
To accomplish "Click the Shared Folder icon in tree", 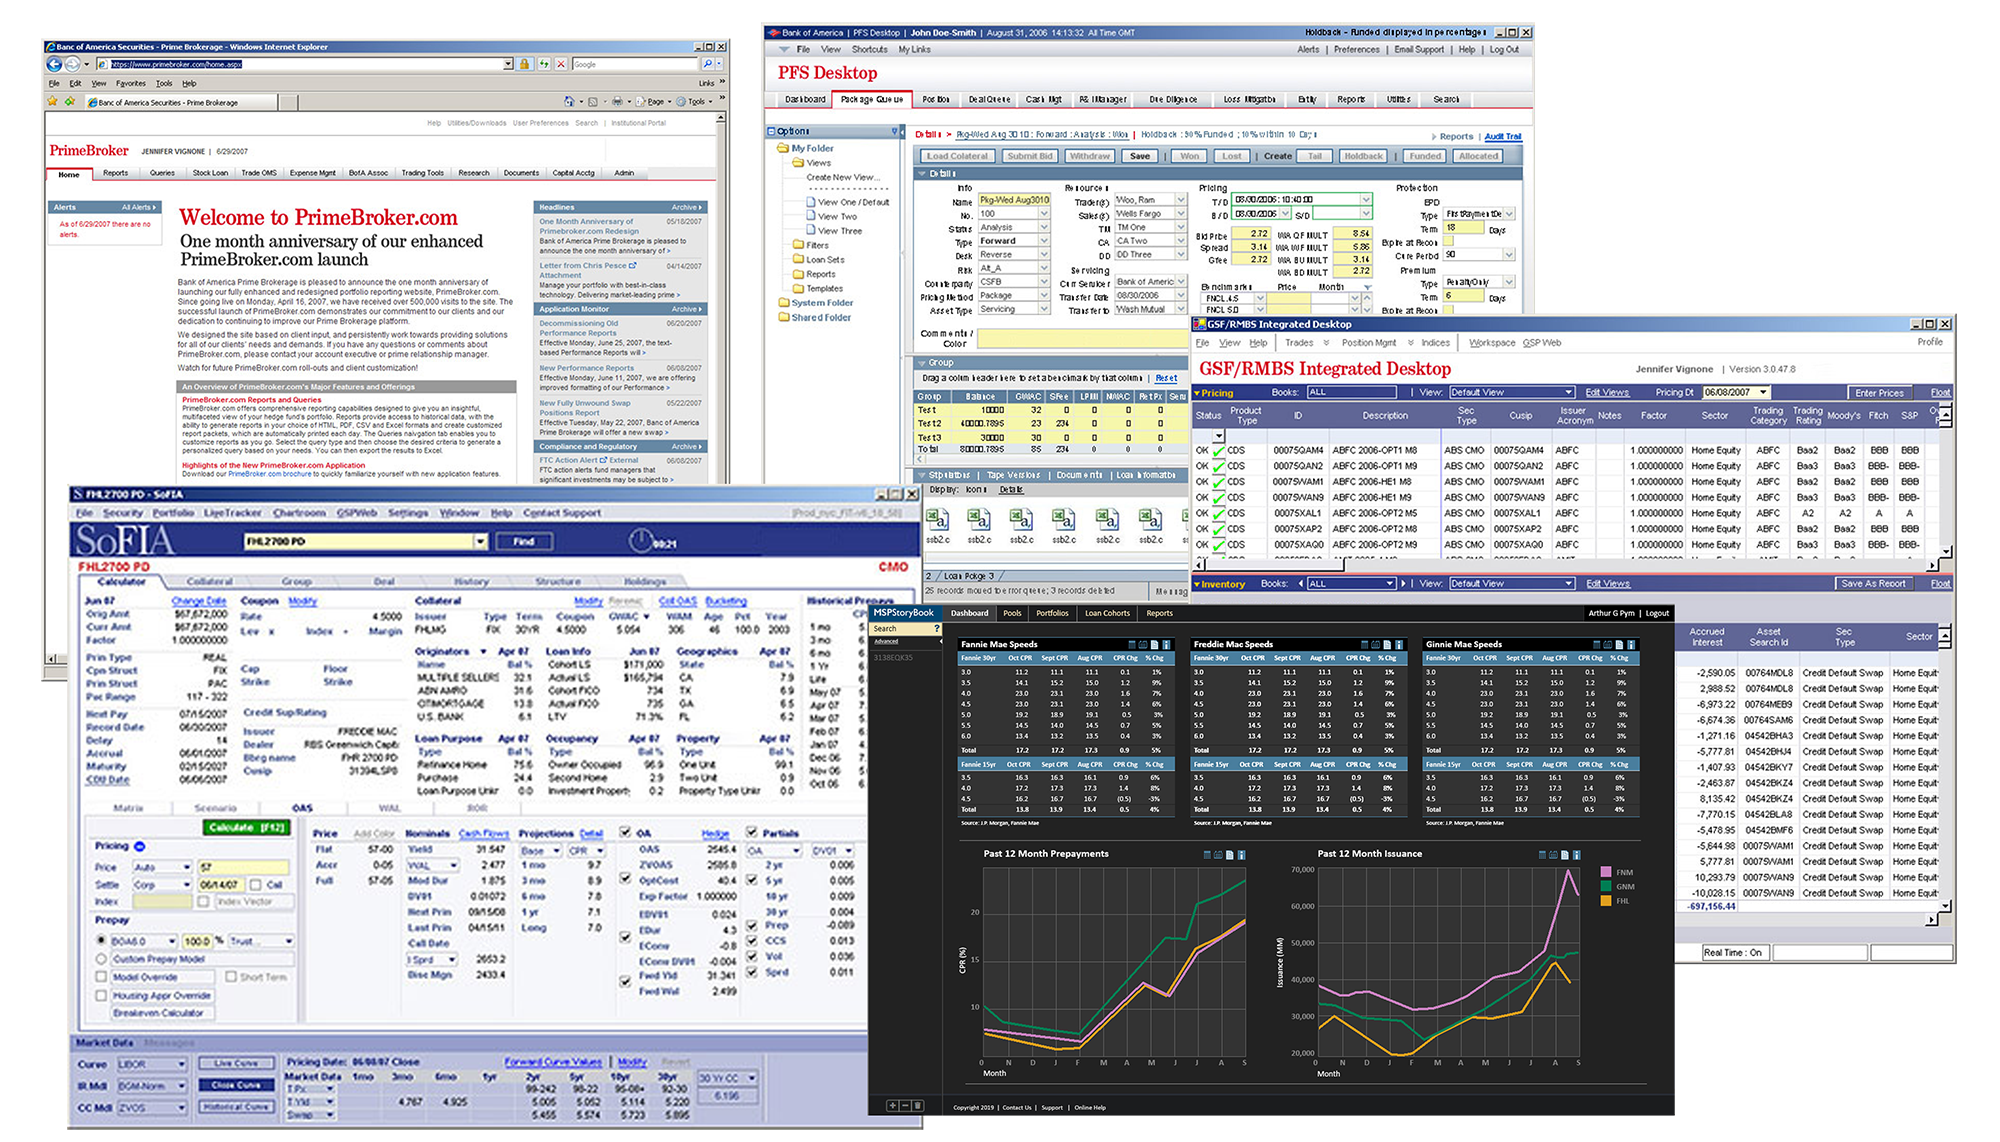I will click(784, 317).
